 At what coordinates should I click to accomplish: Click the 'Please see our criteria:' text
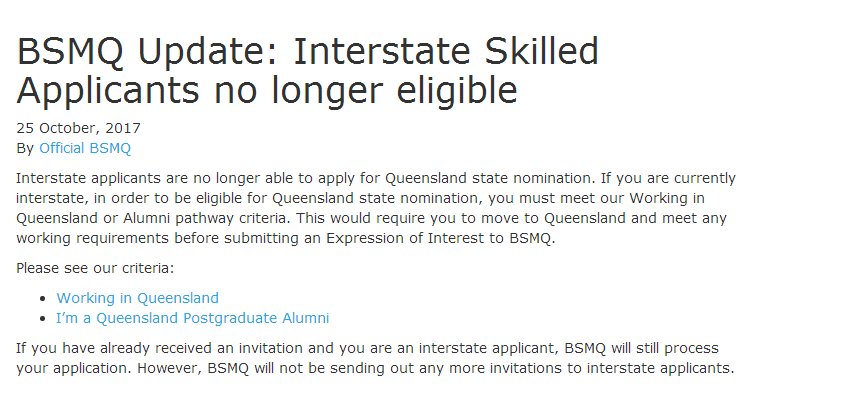click(95, 268)
